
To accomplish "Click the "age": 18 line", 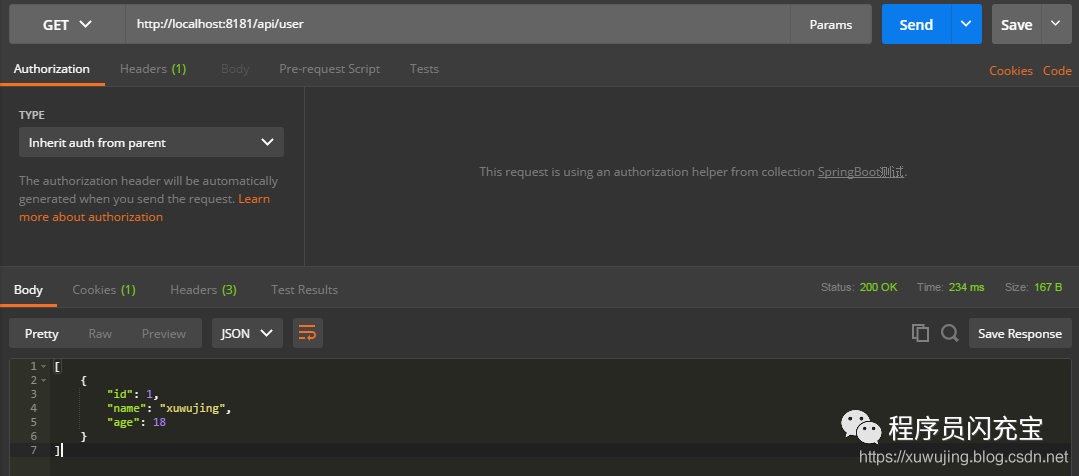I will tap(136, 422).
